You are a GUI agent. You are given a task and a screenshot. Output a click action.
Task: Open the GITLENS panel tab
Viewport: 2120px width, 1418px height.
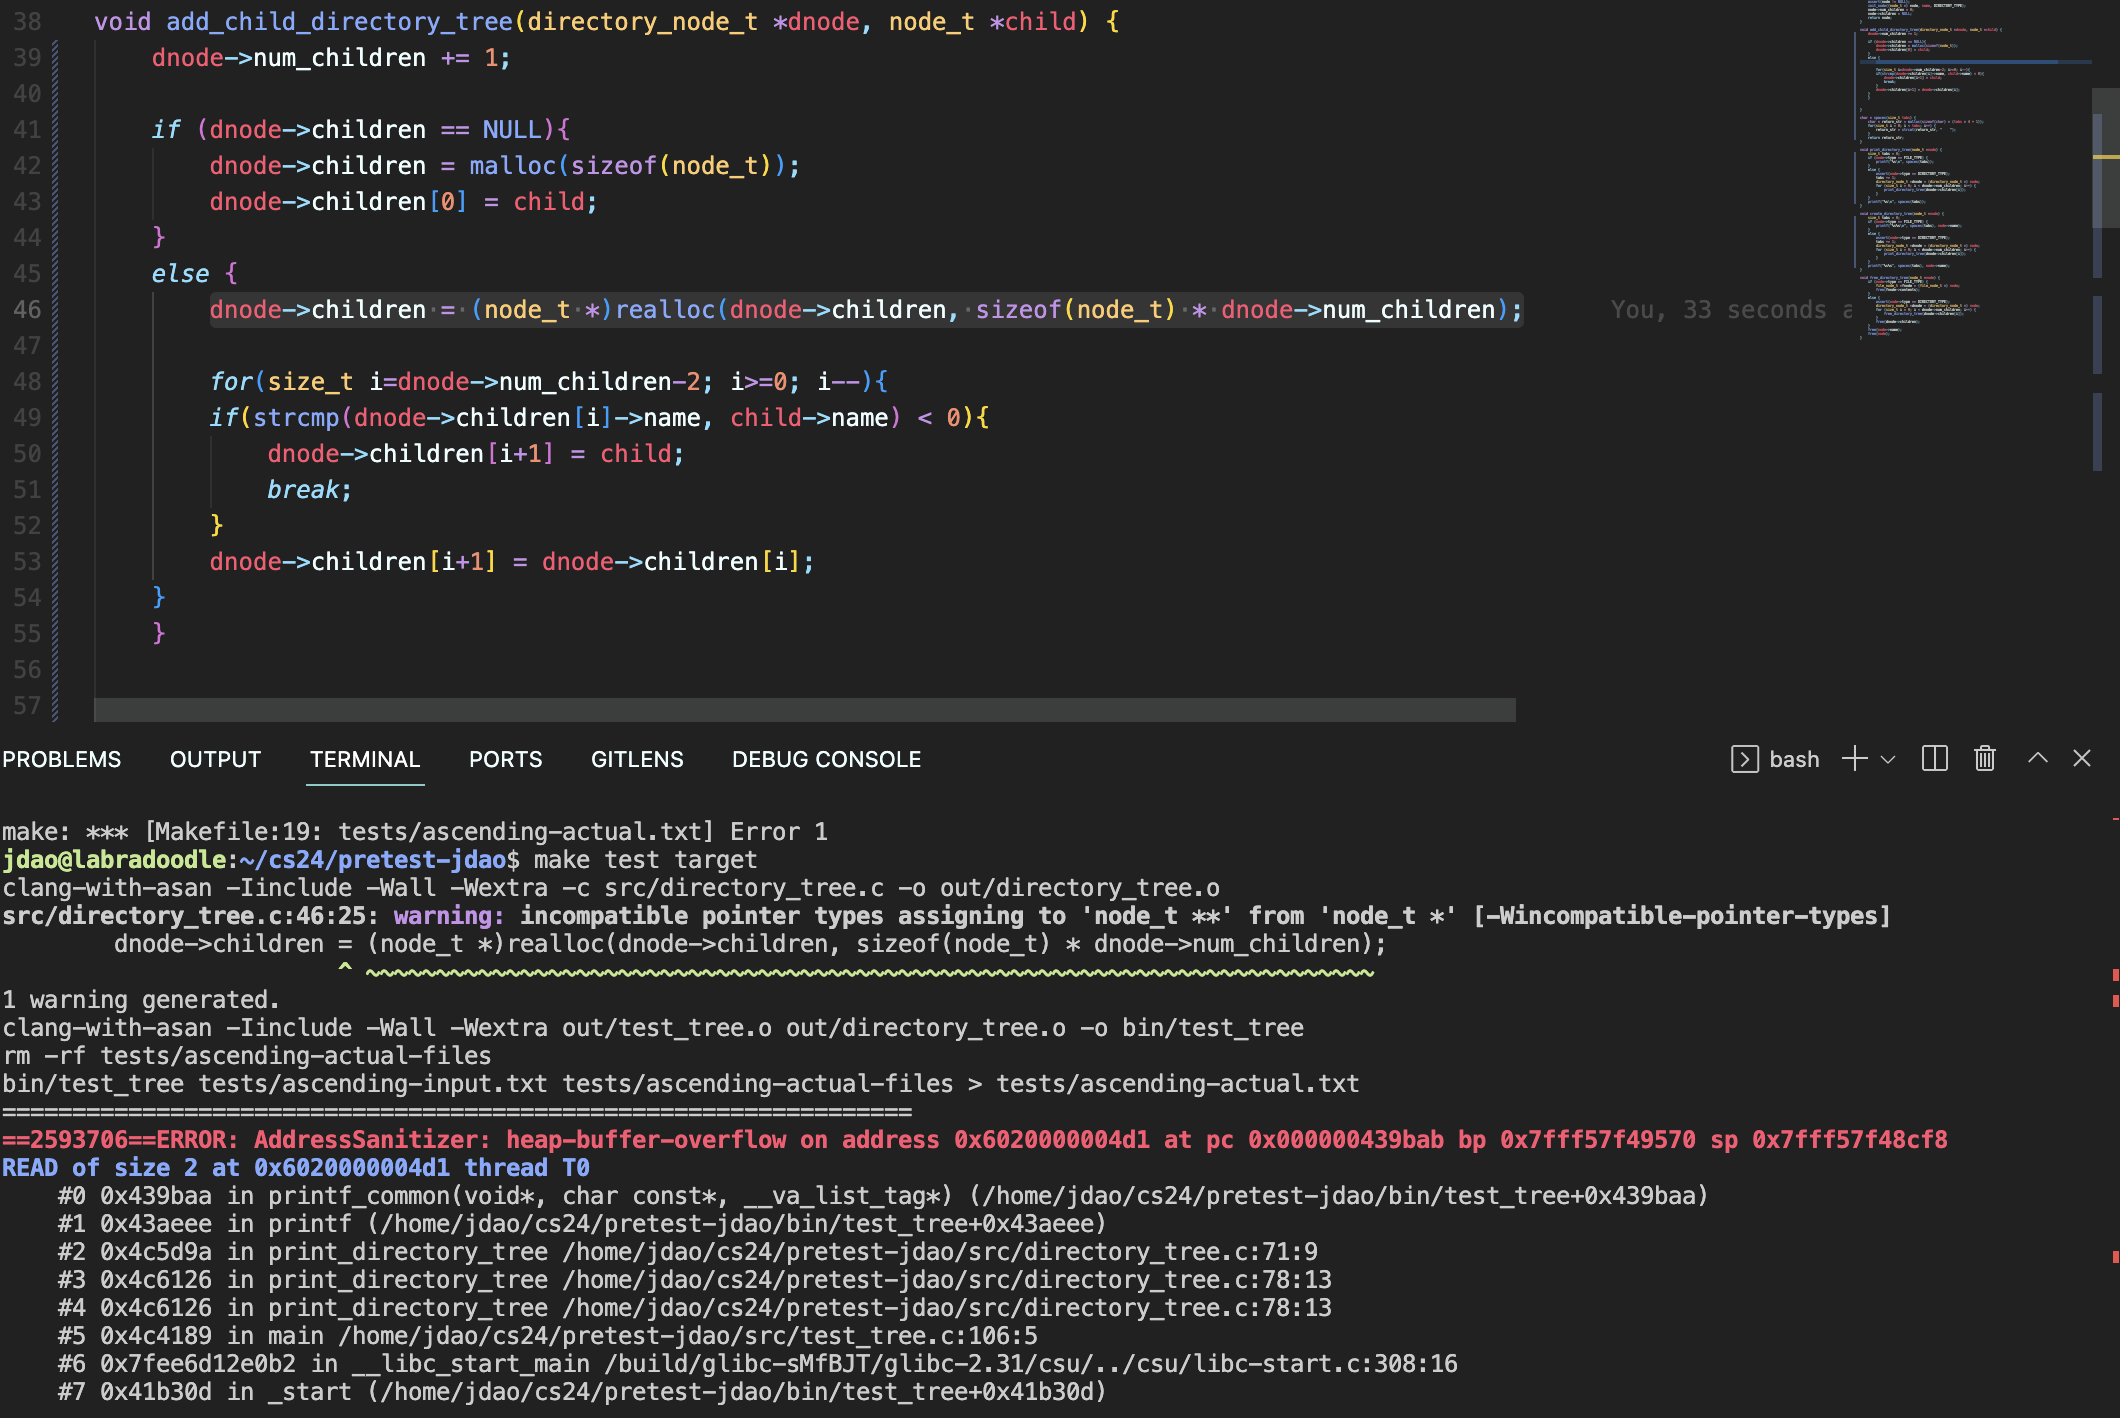[637, 760]
